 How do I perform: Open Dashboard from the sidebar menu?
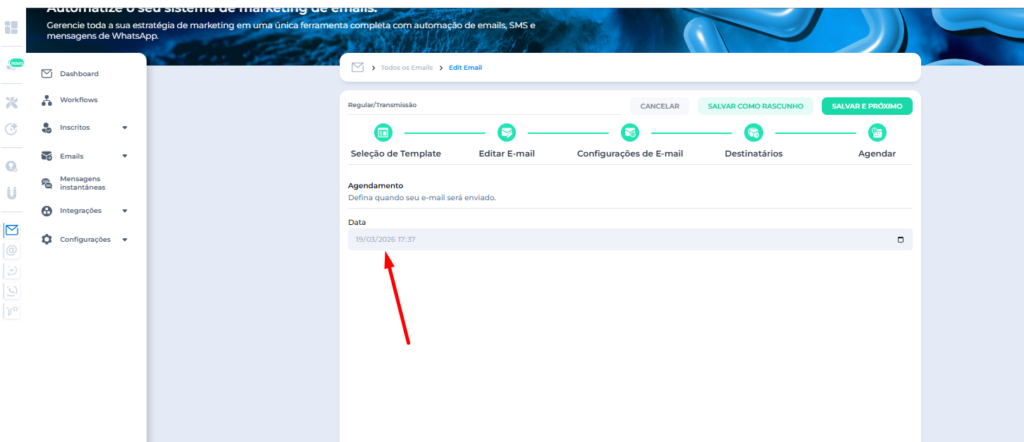coord(79,74)
